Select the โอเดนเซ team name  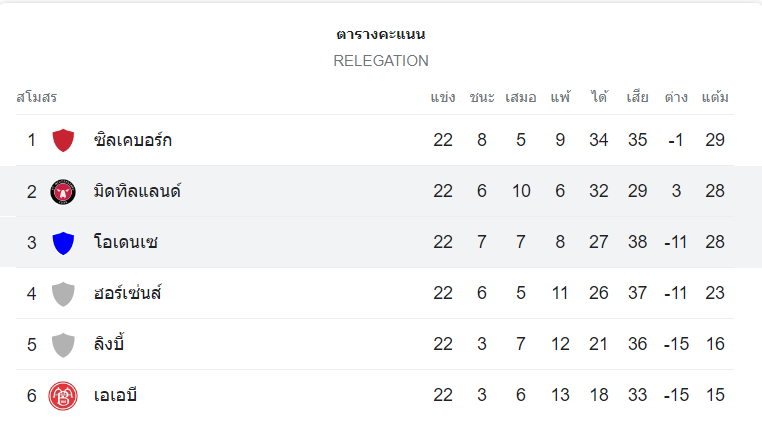pyautogui.click(x=125, y=242)
